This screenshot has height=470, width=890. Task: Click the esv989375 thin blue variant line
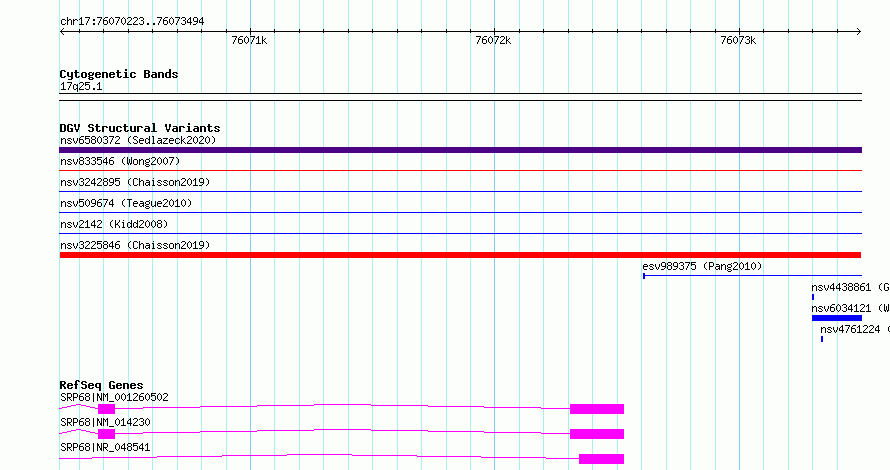pyautogui.click(x=752, y=276)
